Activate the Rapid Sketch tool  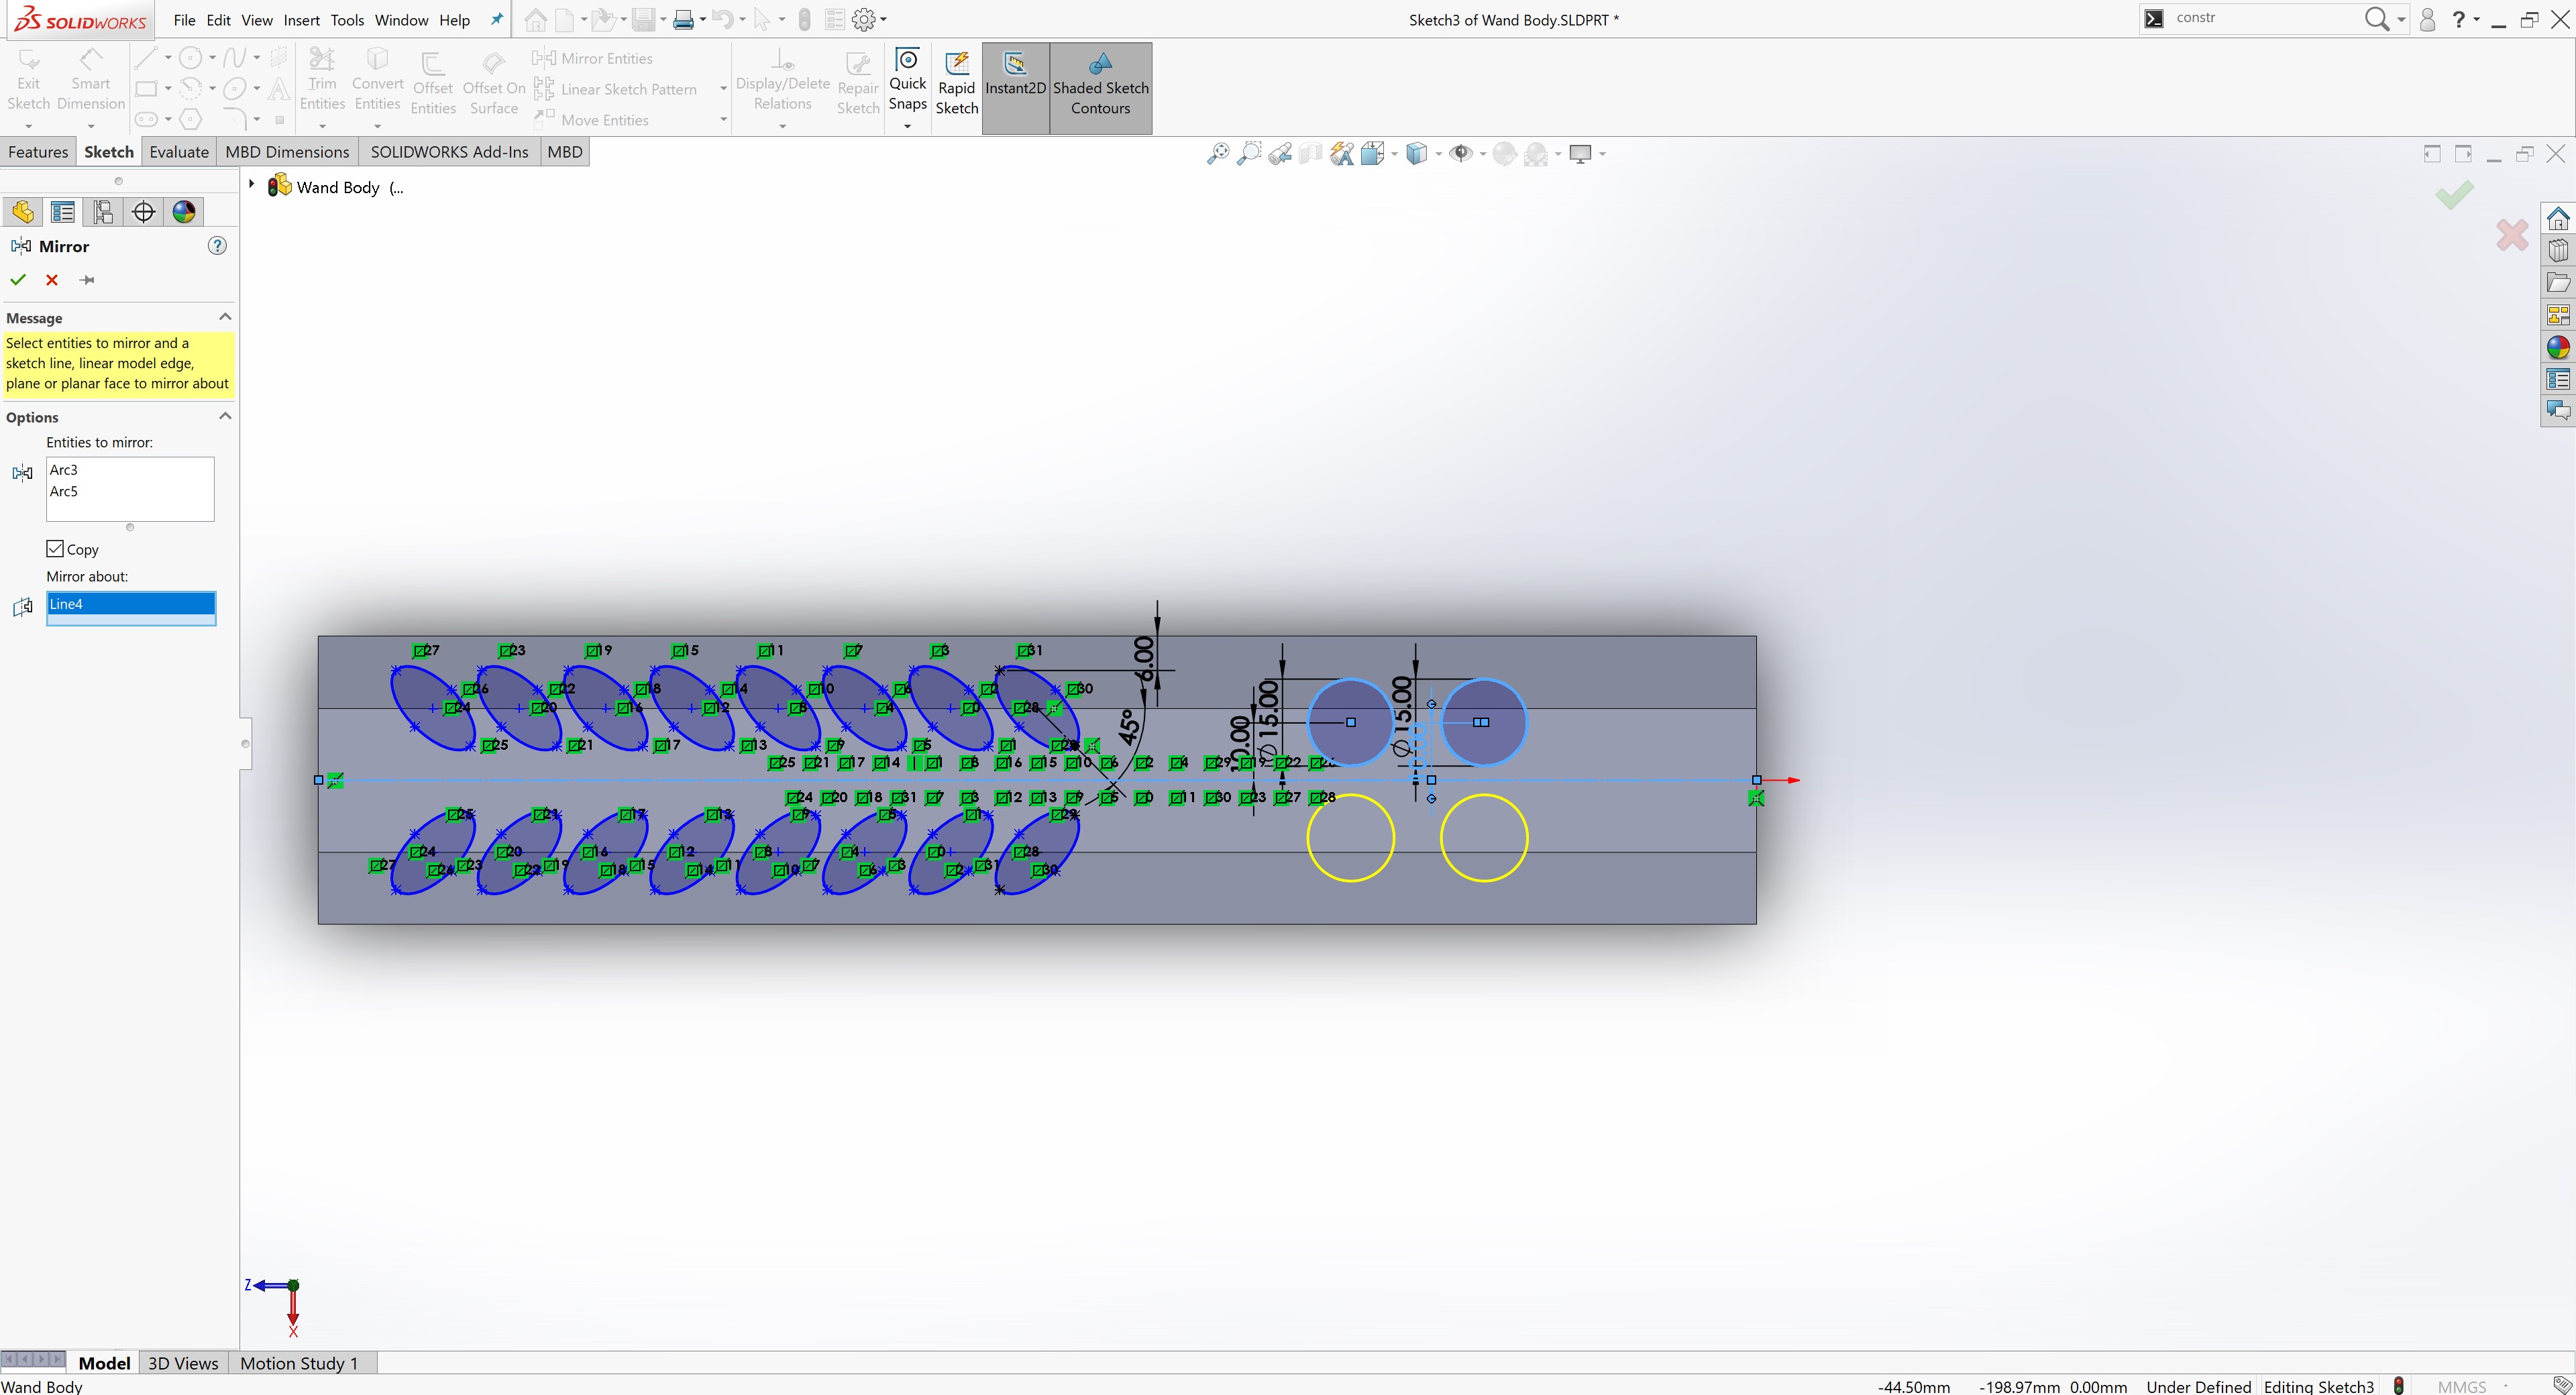(956, 85)
